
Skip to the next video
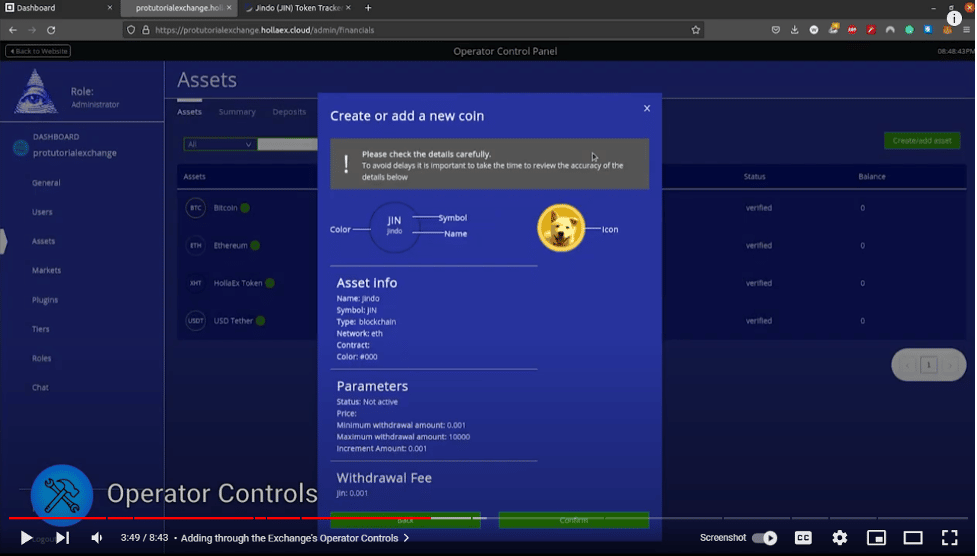coord(62,537)
